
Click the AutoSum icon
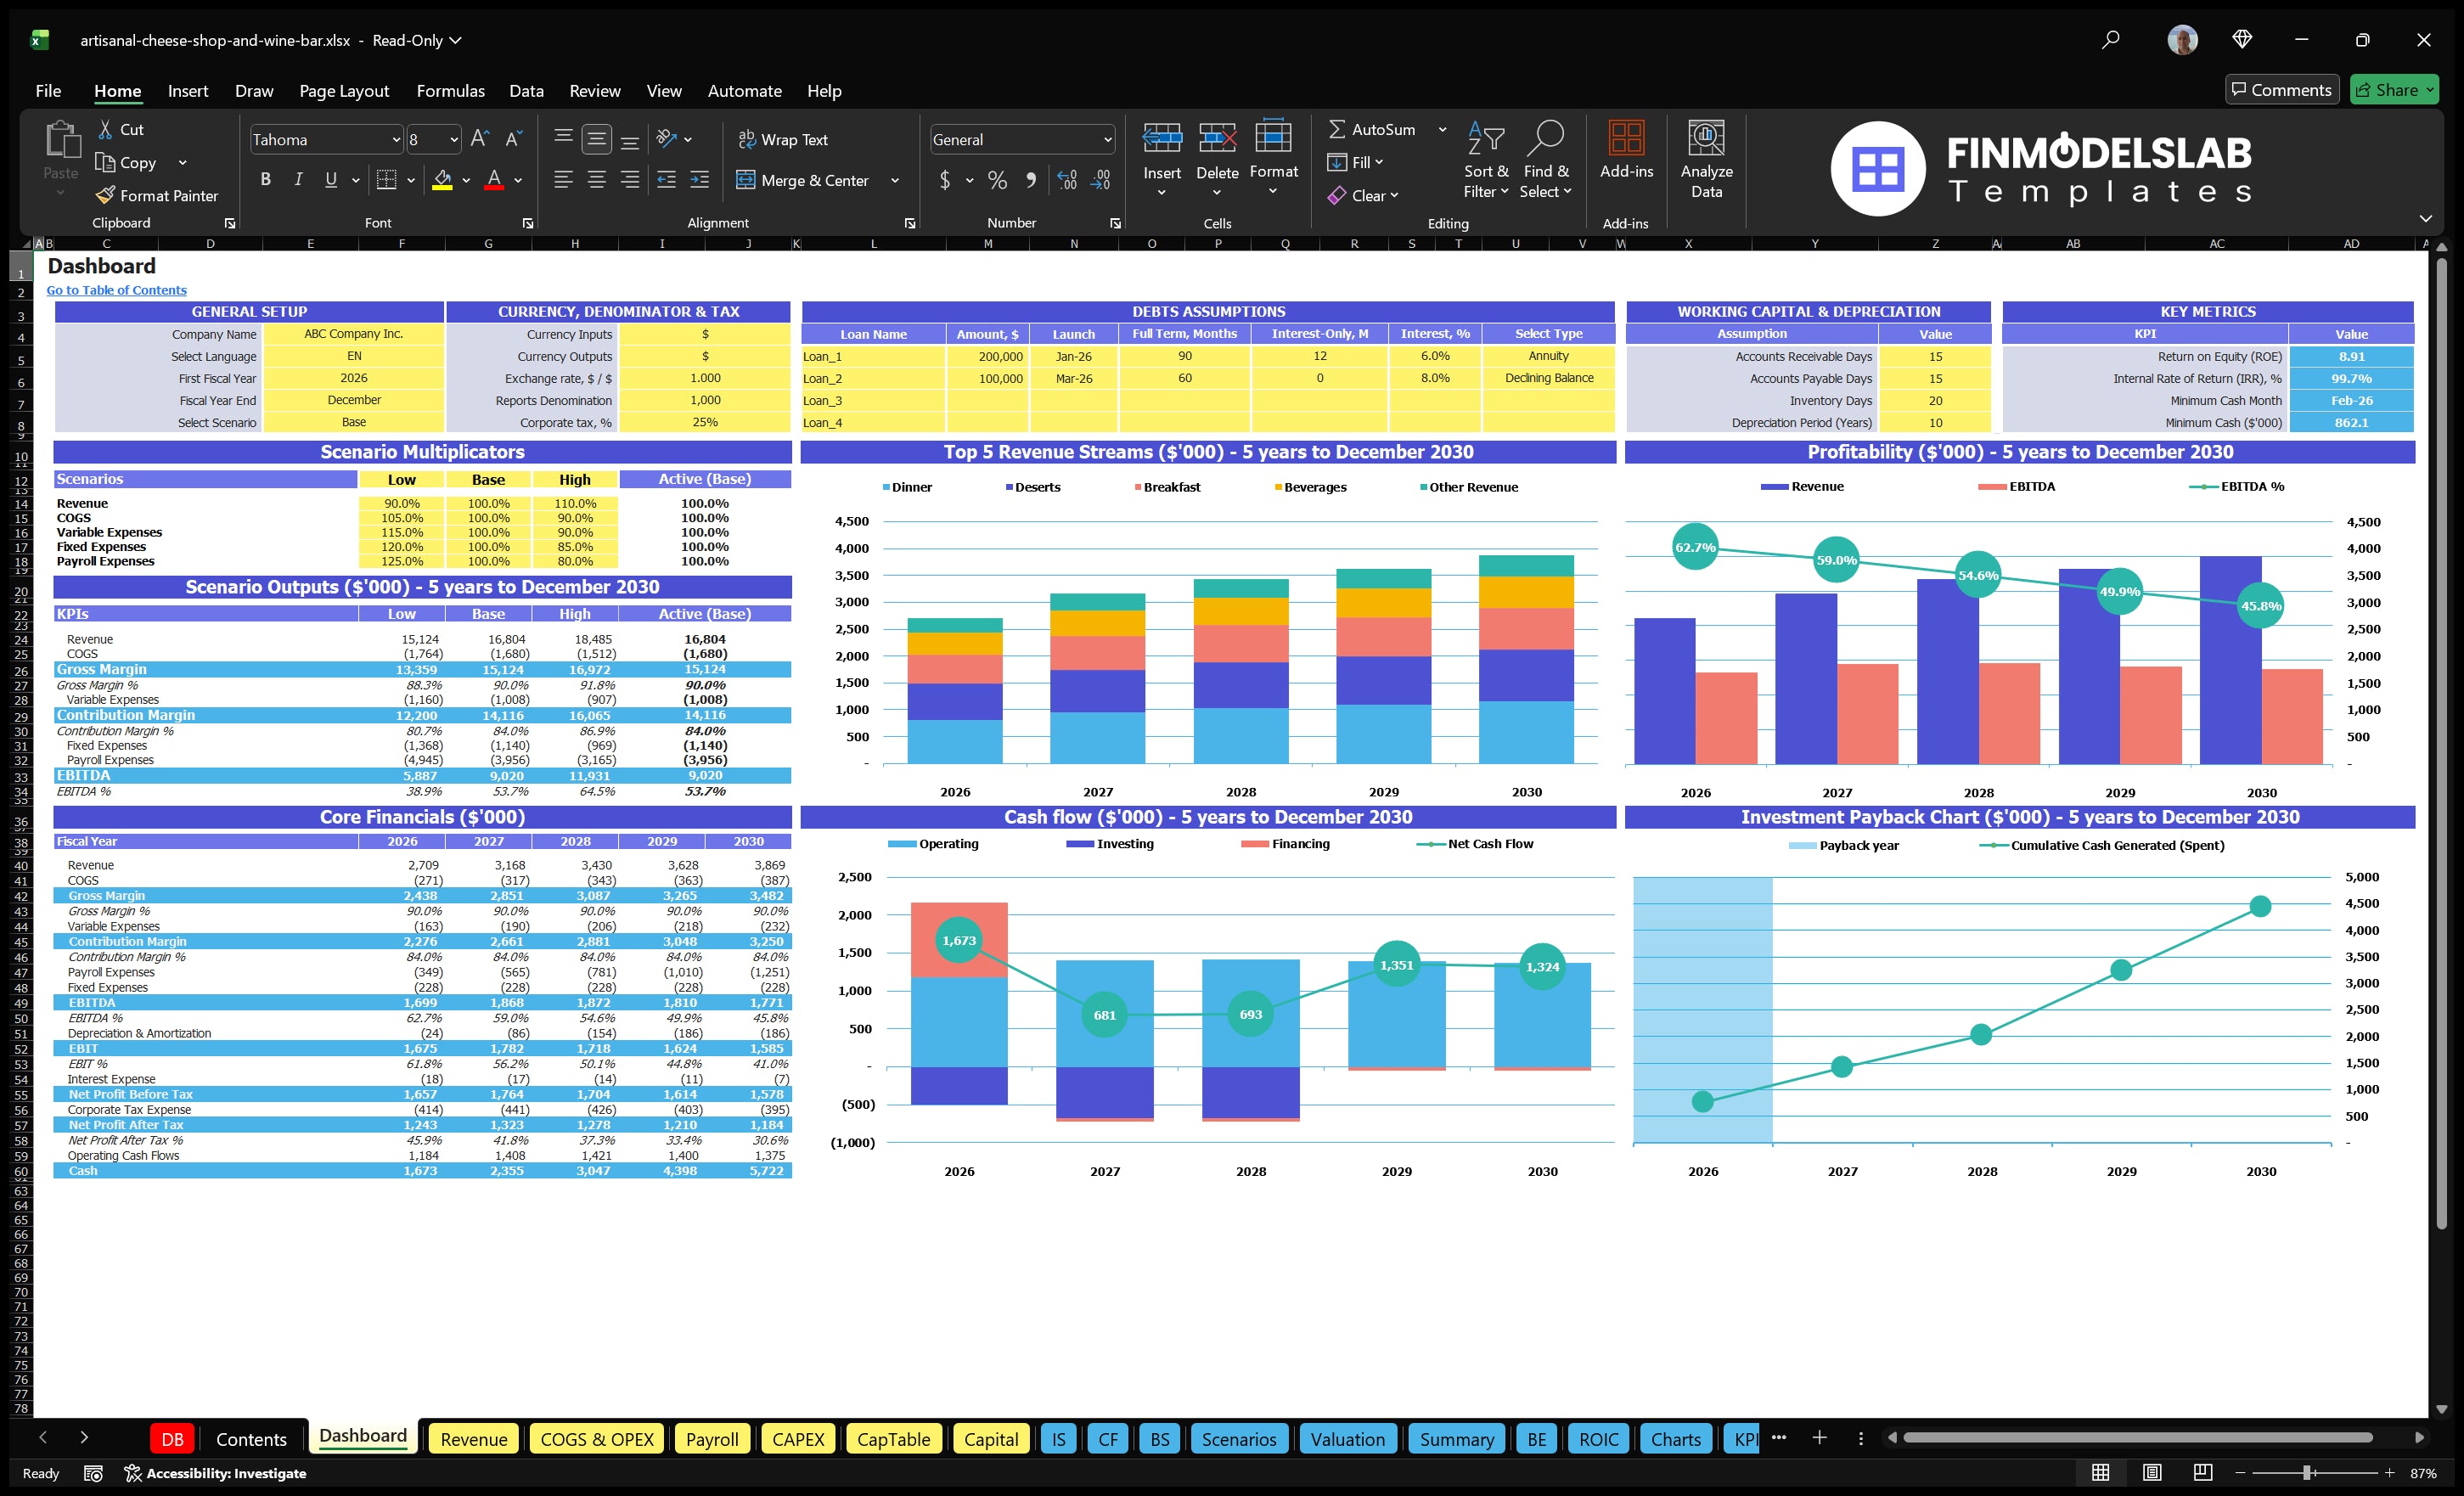coord(1340,129)
